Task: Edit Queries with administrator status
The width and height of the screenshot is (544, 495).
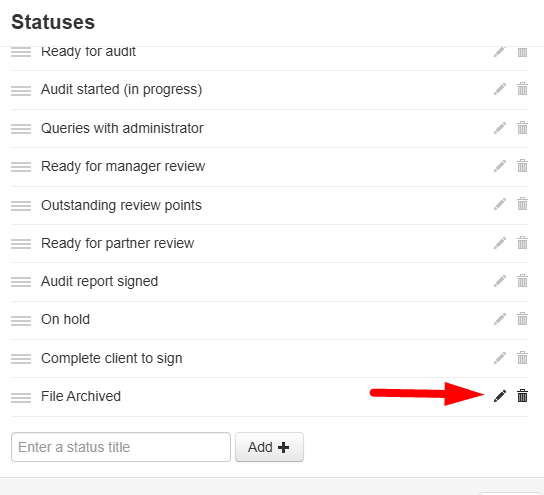Action: pos(500,128)
